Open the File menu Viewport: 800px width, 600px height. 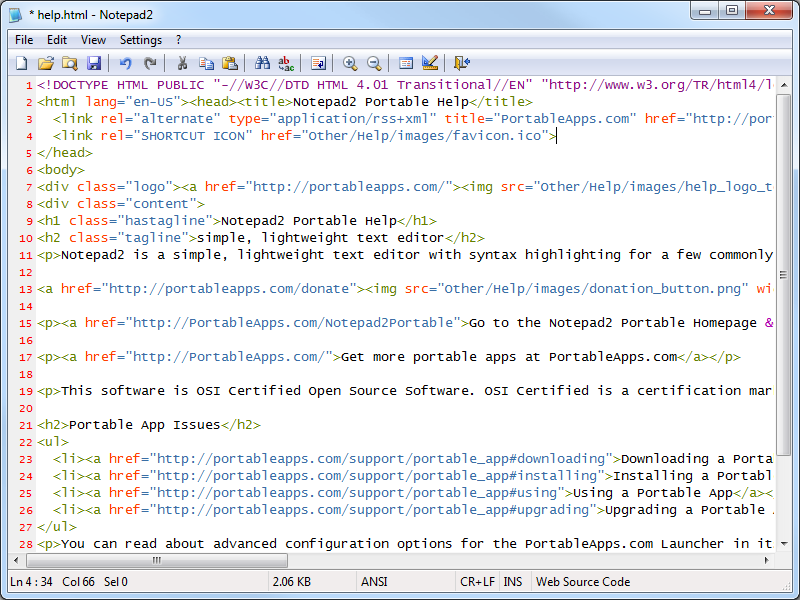click(24, 40)
